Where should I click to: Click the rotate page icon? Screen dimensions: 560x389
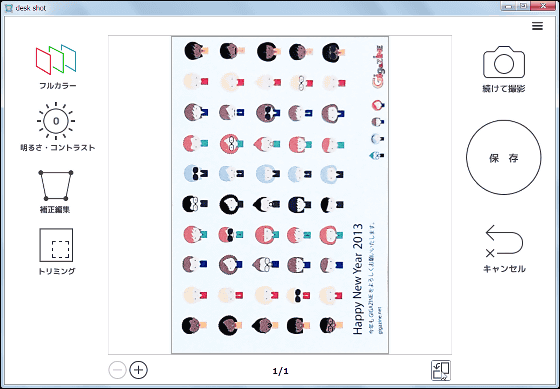(x=441, y=370)
